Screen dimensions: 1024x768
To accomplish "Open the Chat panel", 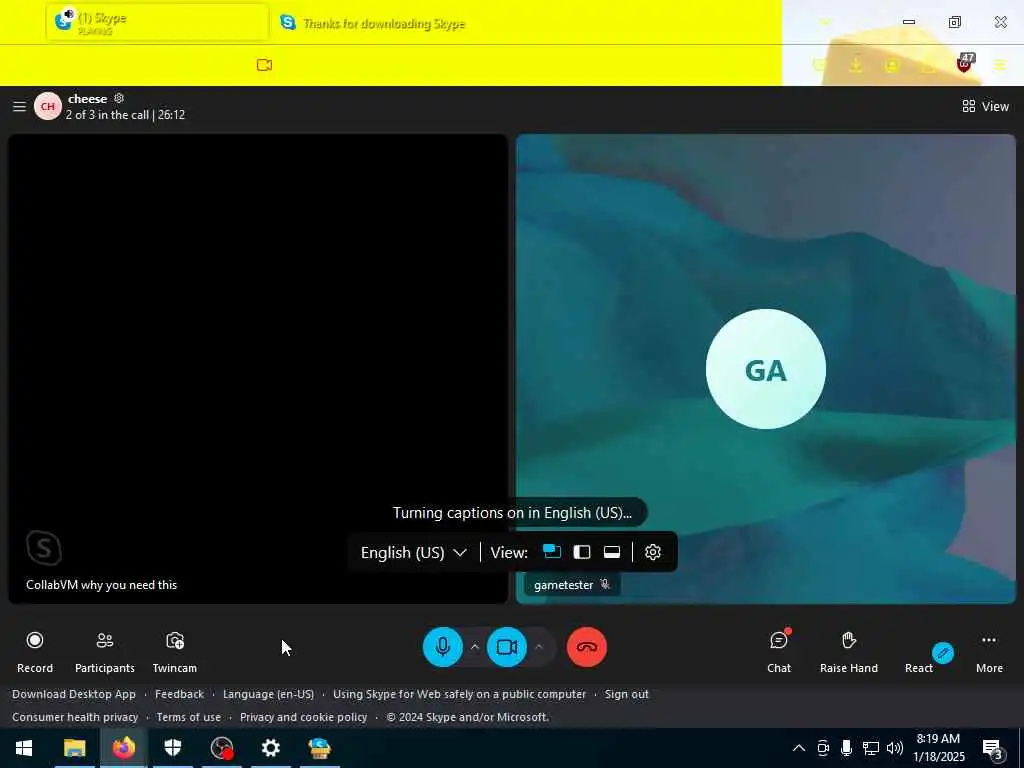I will (778, 652).
